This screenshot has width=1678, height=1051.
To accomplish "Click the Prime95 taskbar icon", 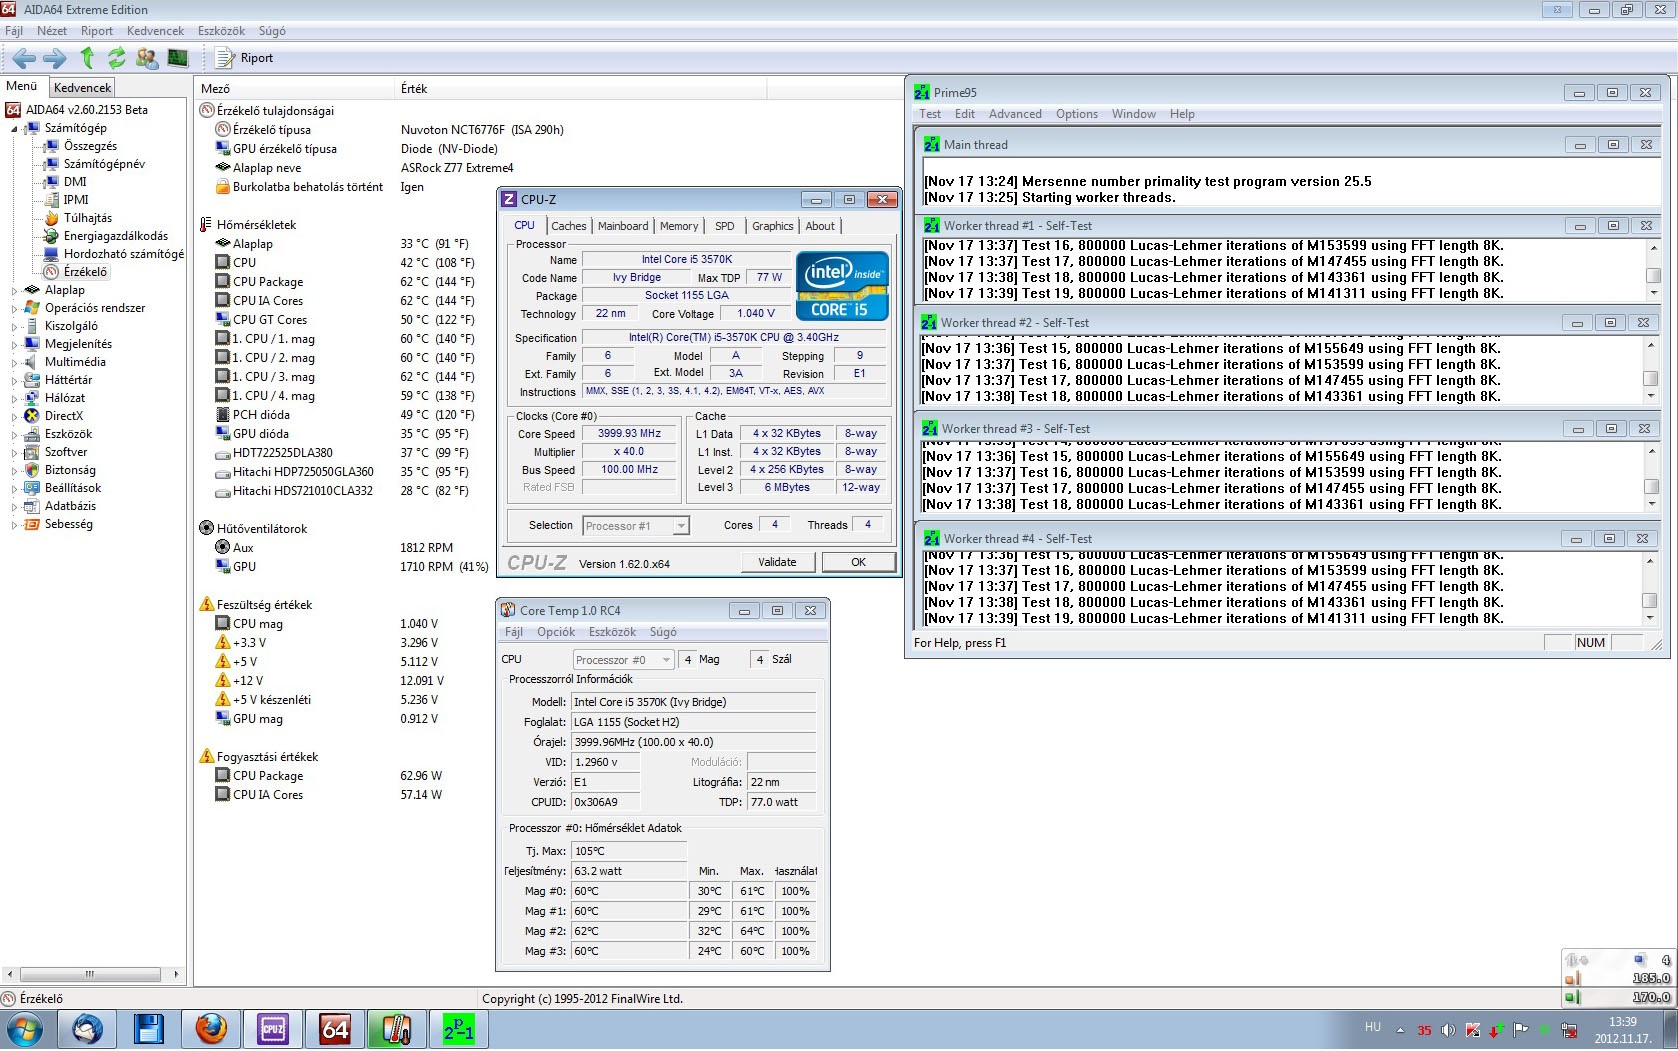I will click(458, 1028).
